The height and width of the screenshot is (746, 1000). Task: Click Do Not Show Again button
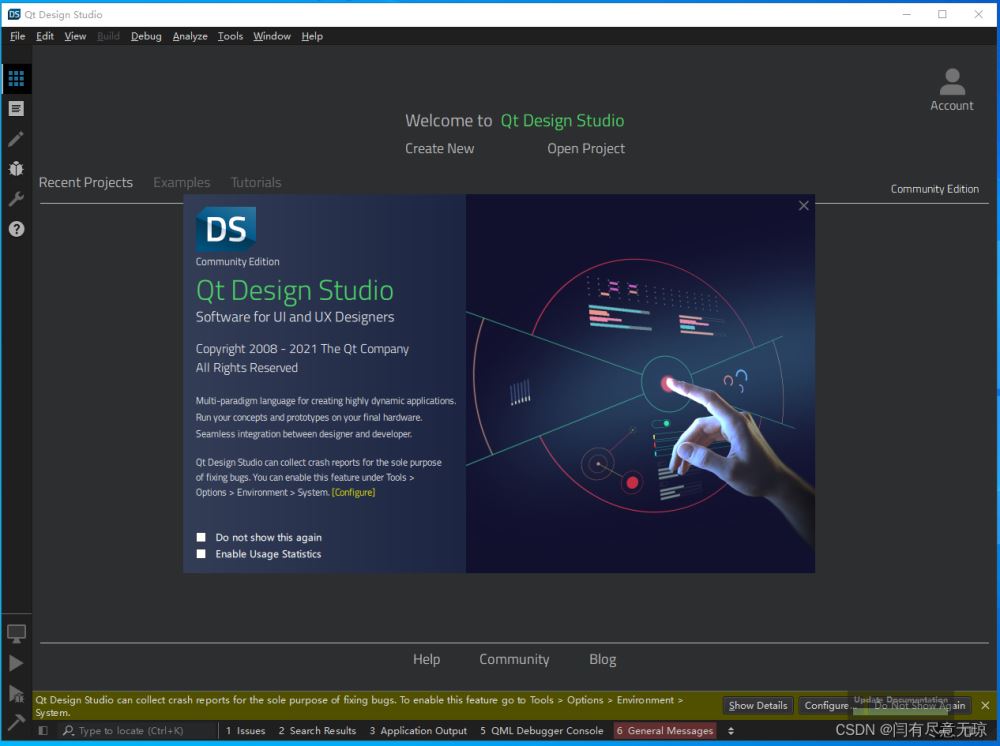919,705
